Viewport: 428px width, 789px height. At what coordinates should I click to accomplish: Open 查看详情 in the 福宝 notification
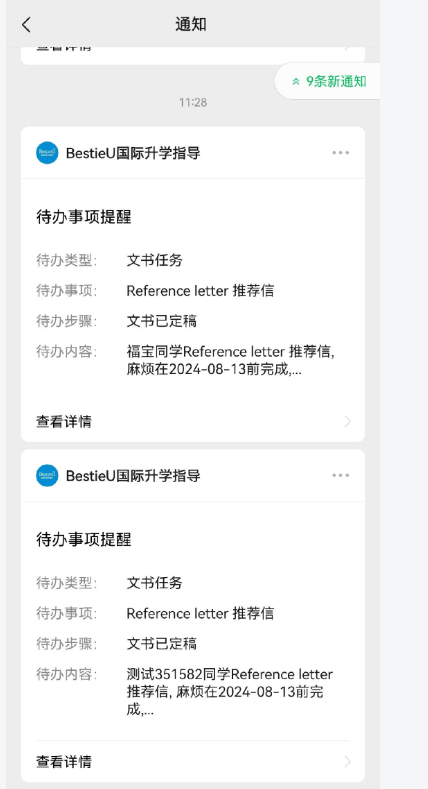pos(193,422)
